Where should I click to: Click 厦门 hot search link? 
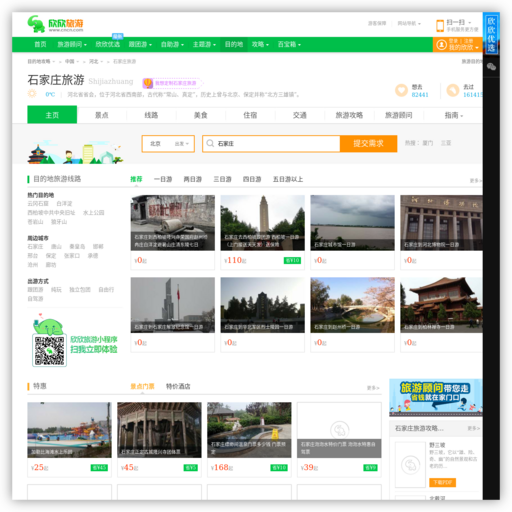coord(428,143)
